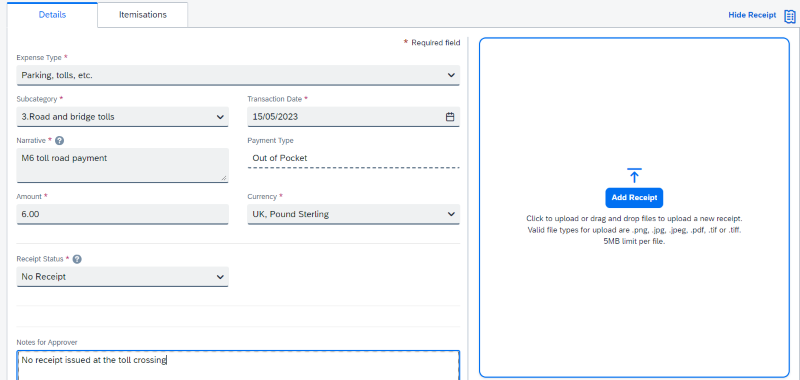Focus the Narrative text area
Viewport: 800px width, 380px height.
(x=122, y=165)
